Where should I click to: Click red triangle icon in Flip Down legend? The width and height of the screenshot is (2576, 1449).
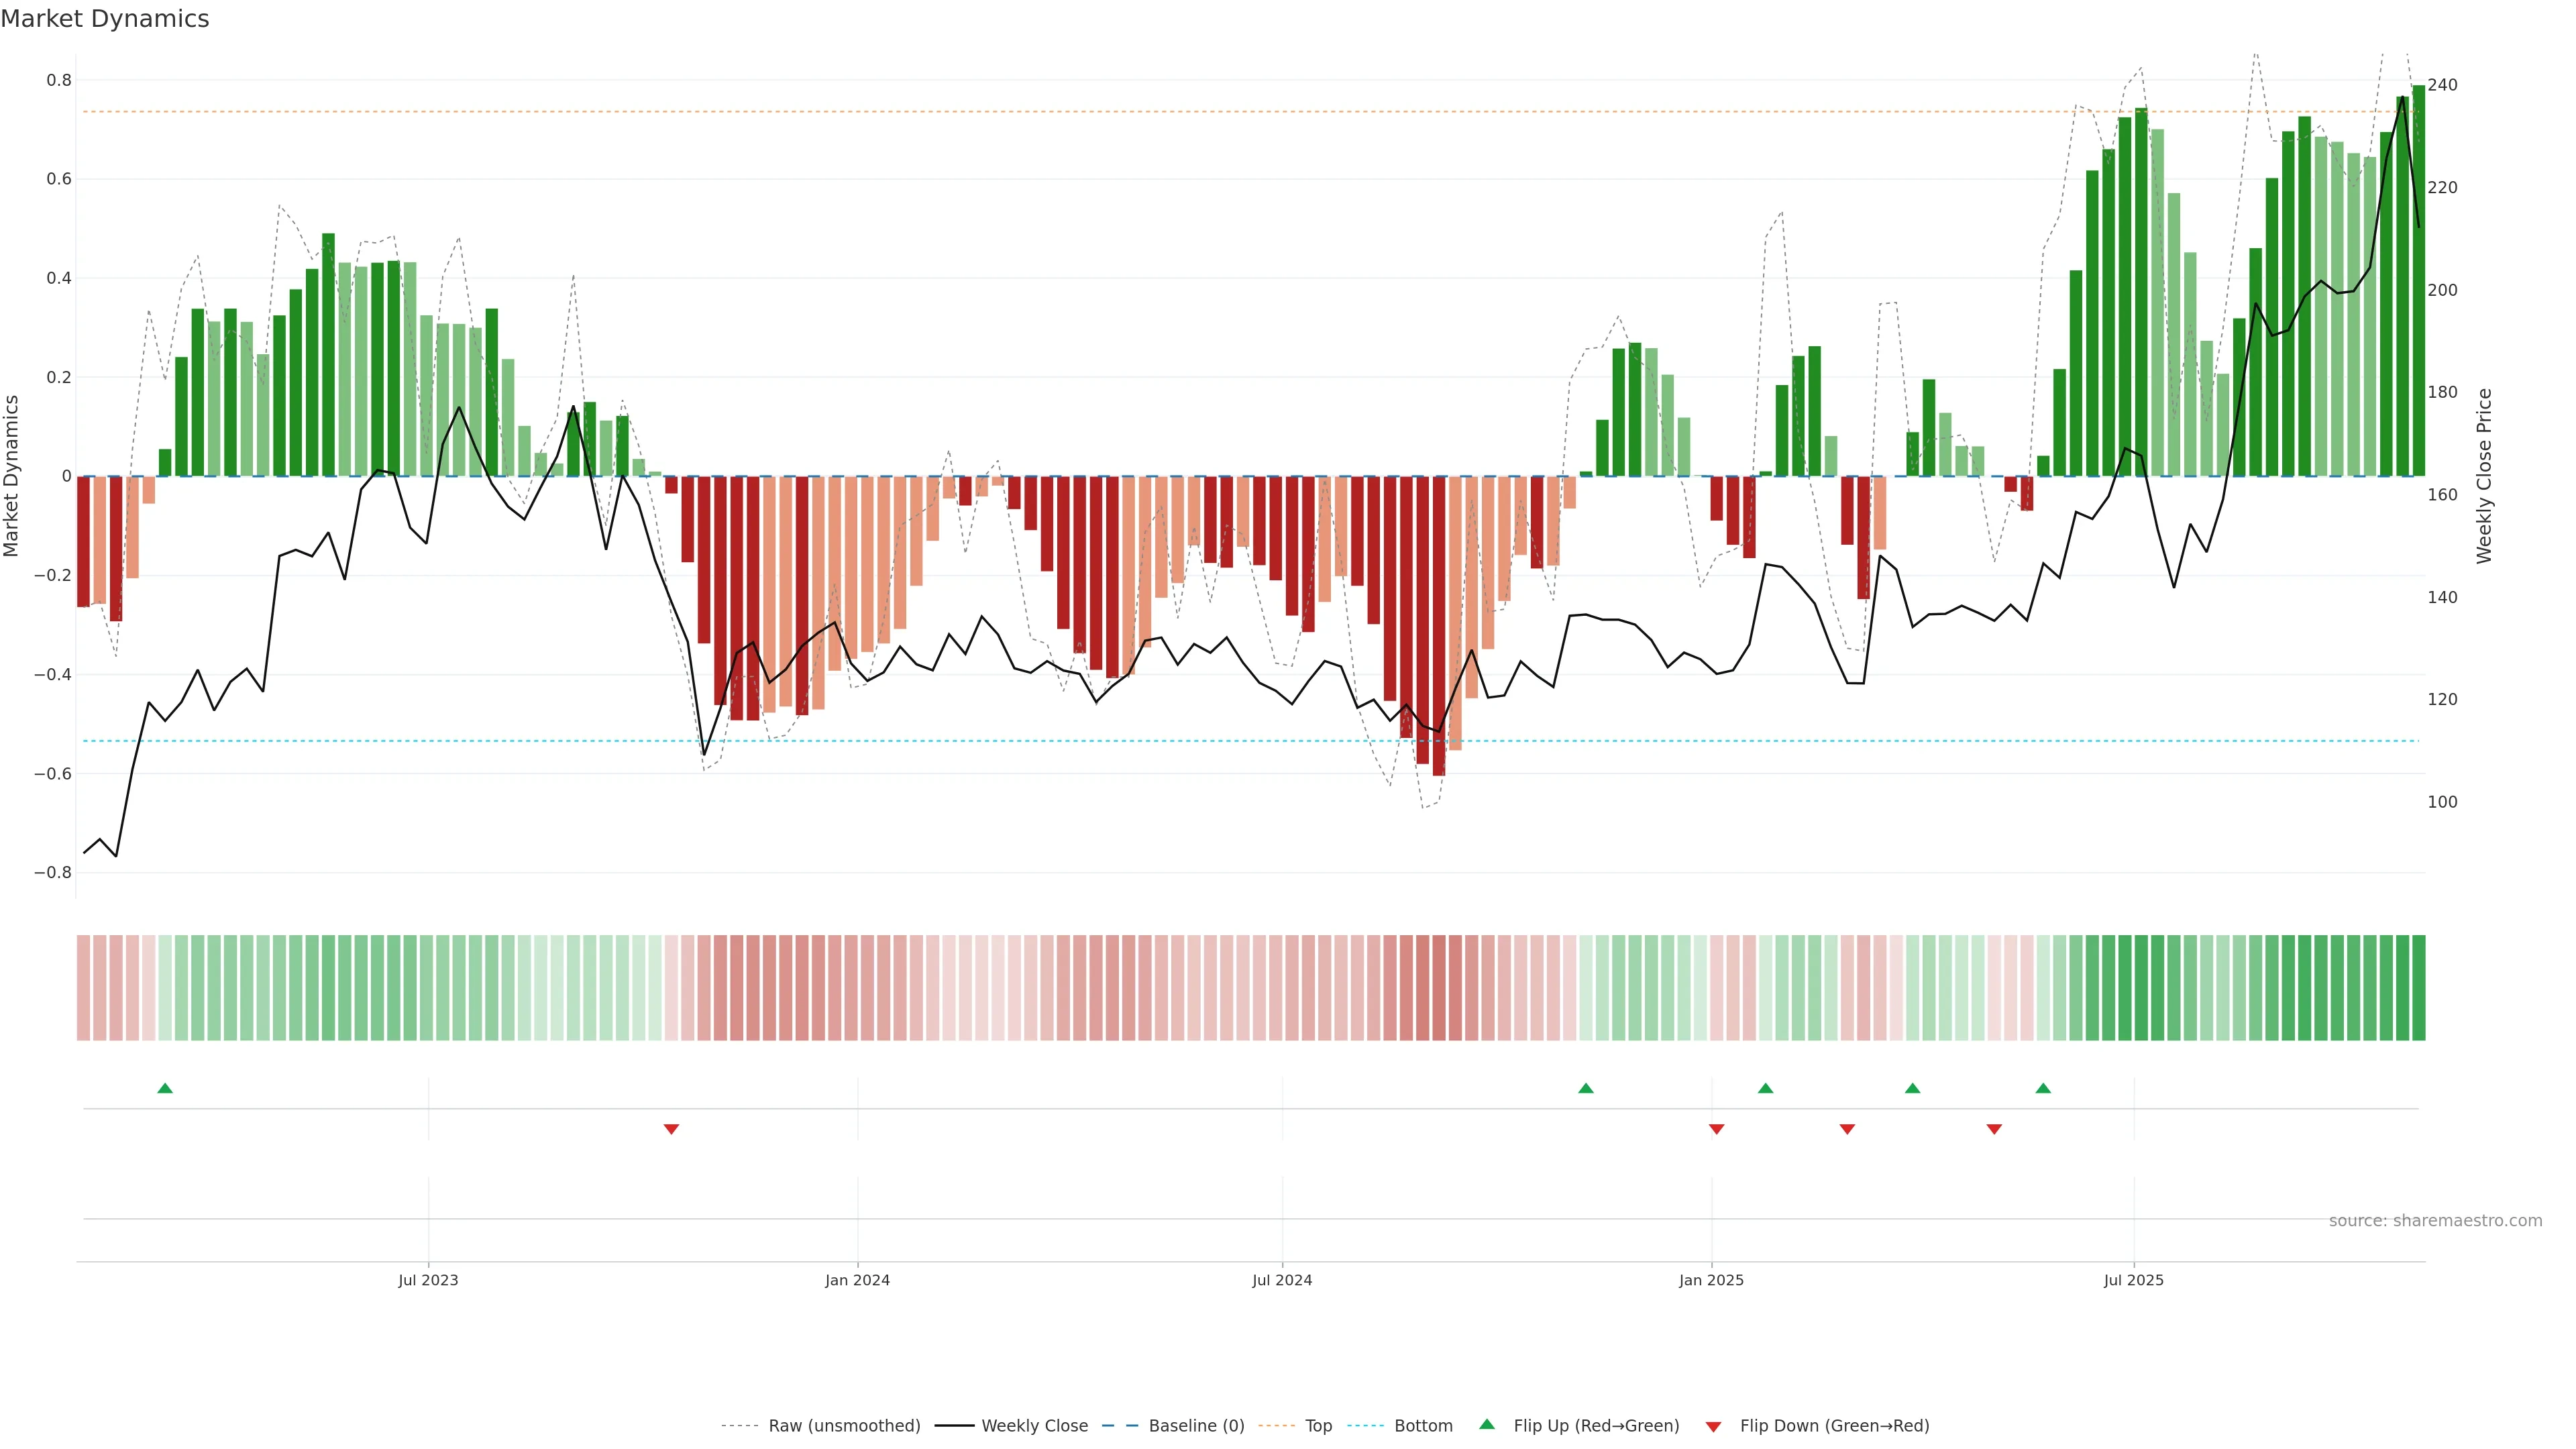1713,1427
